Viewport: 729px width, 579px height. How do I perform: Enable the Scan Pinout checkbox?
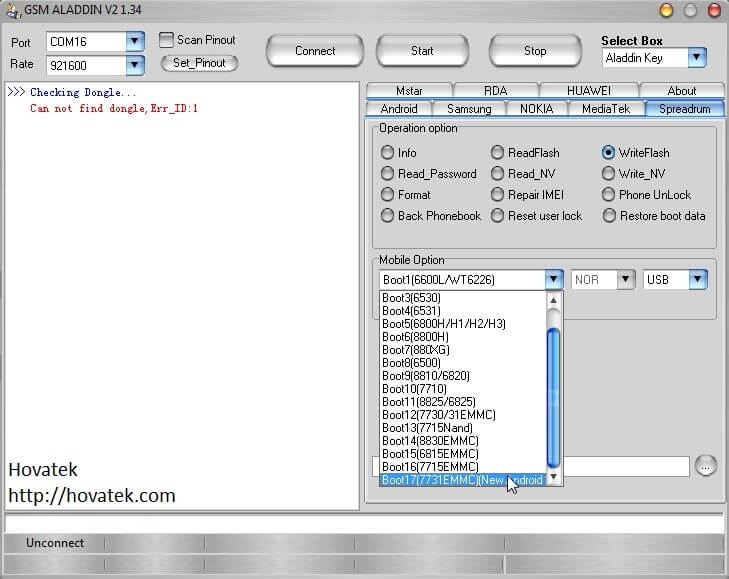pyautogui.click(x=166, y=40)
